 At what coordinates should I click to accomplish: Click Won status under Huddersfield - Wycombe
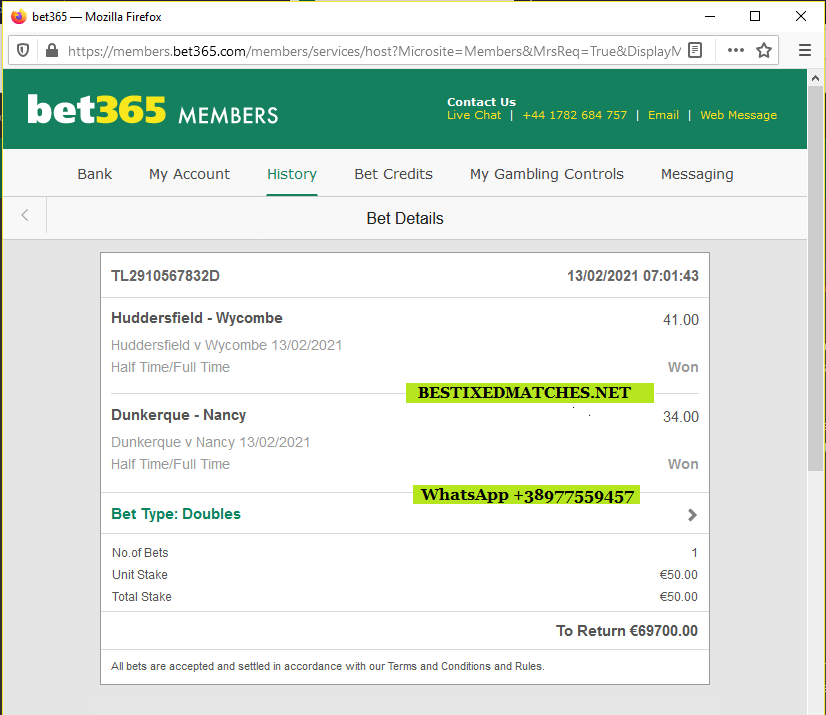click(683, 367)
